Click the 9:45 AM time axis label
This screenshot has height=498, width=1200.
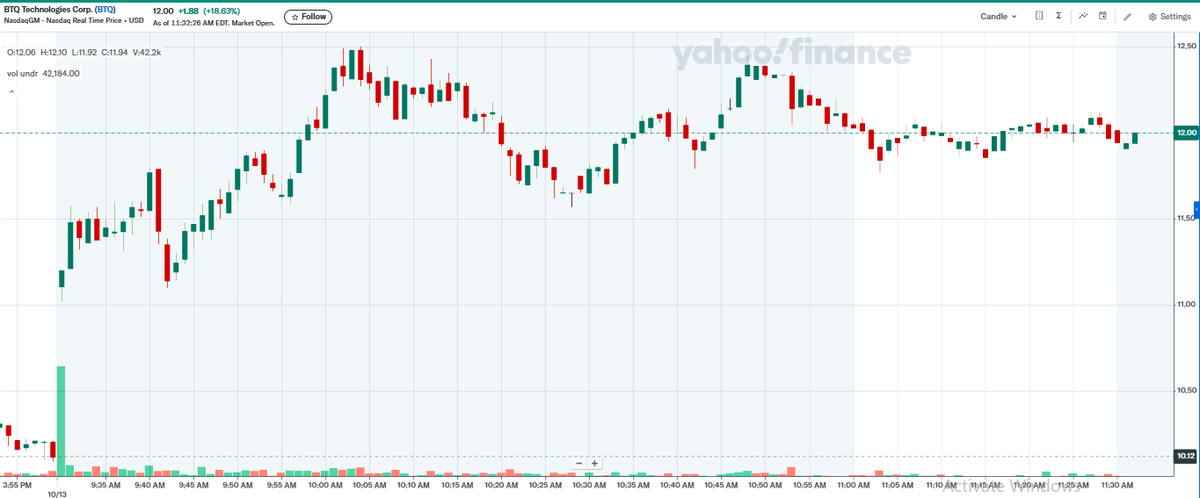[194, 484]
